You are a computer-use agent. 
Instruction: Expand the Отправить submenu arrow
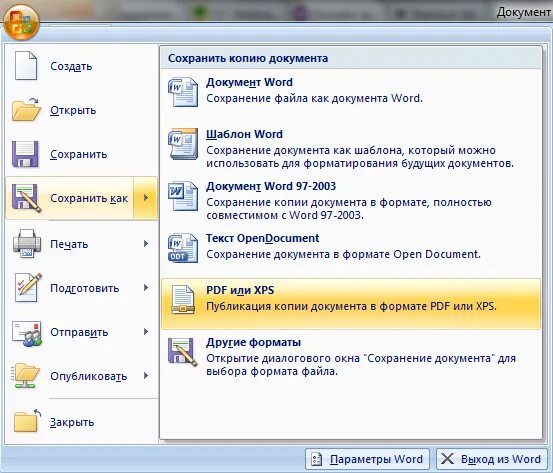146,332
